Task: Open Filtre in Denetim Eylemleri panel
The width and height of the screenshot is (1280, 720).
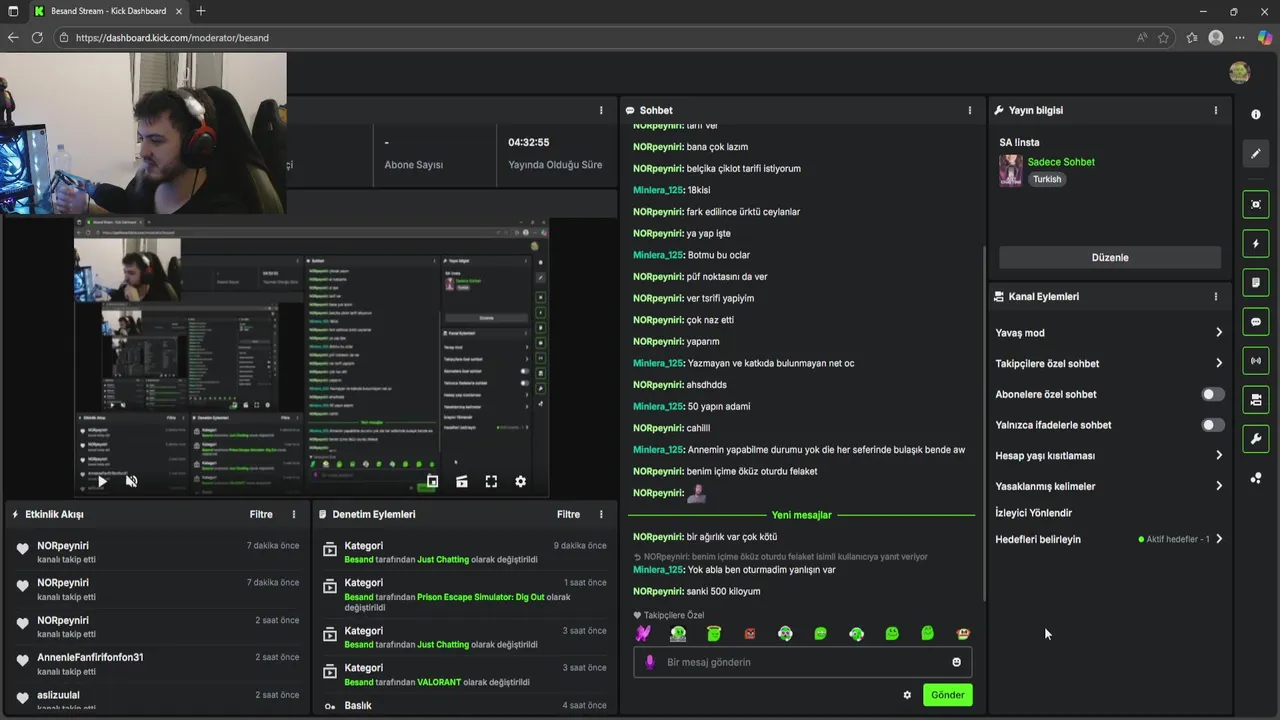Action: pos(568,514)
